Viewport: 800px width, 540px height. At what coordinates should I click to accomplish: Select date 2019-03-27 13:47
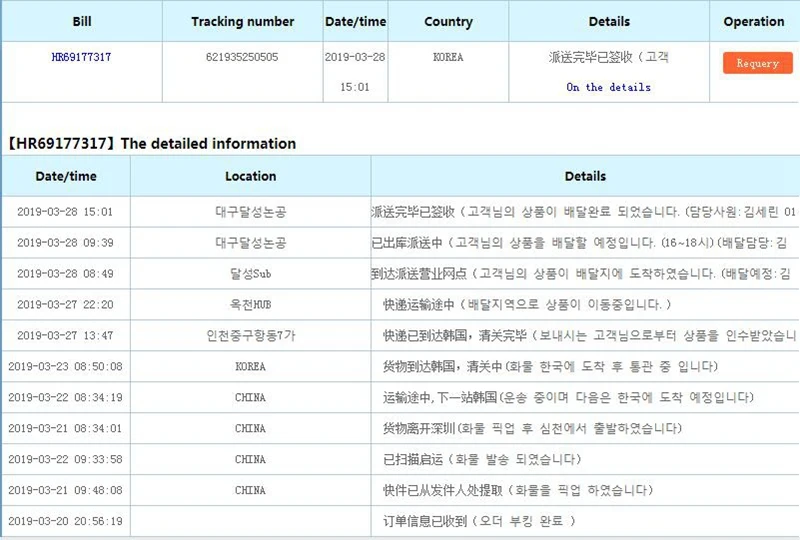coord(65,335)
